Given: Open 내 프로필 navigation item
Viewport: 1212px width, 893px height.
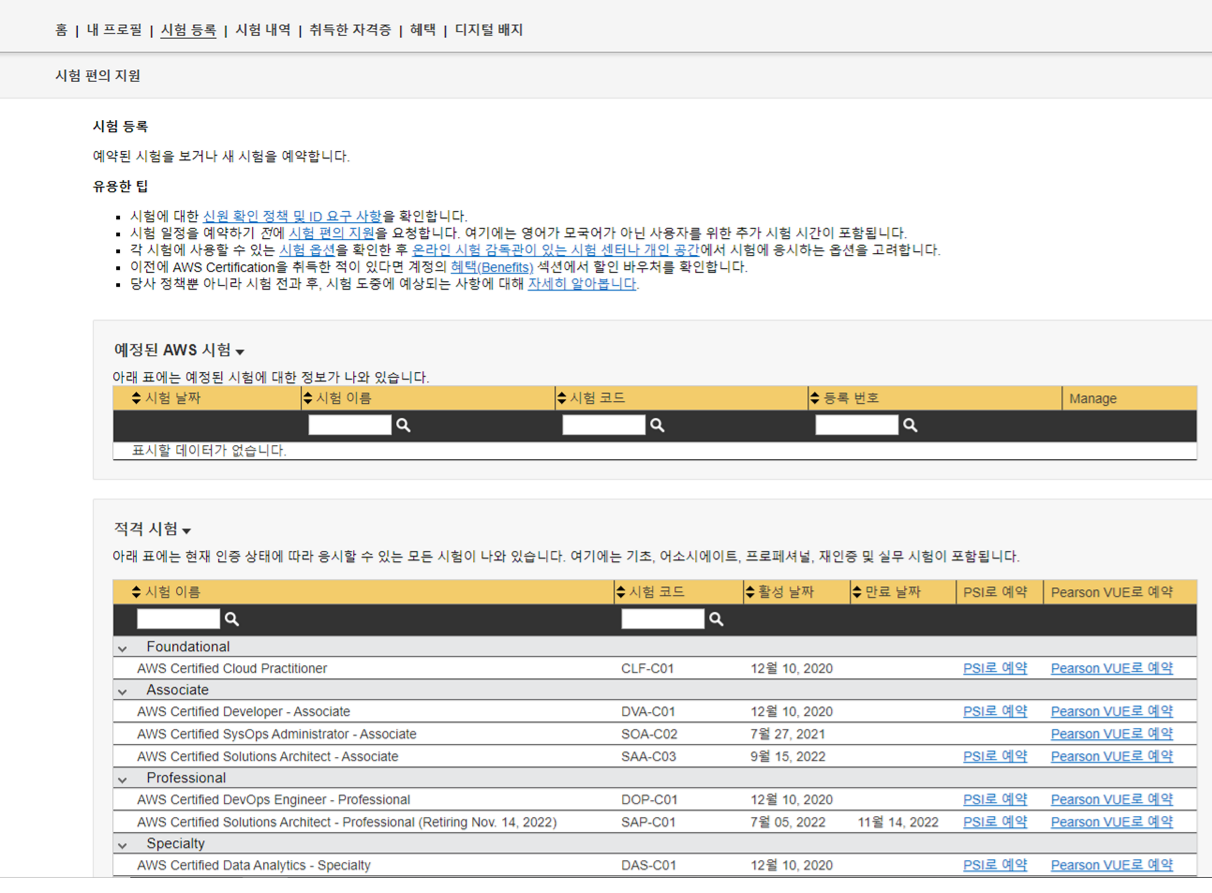Looking at the screenshot, I should point(114,30).
